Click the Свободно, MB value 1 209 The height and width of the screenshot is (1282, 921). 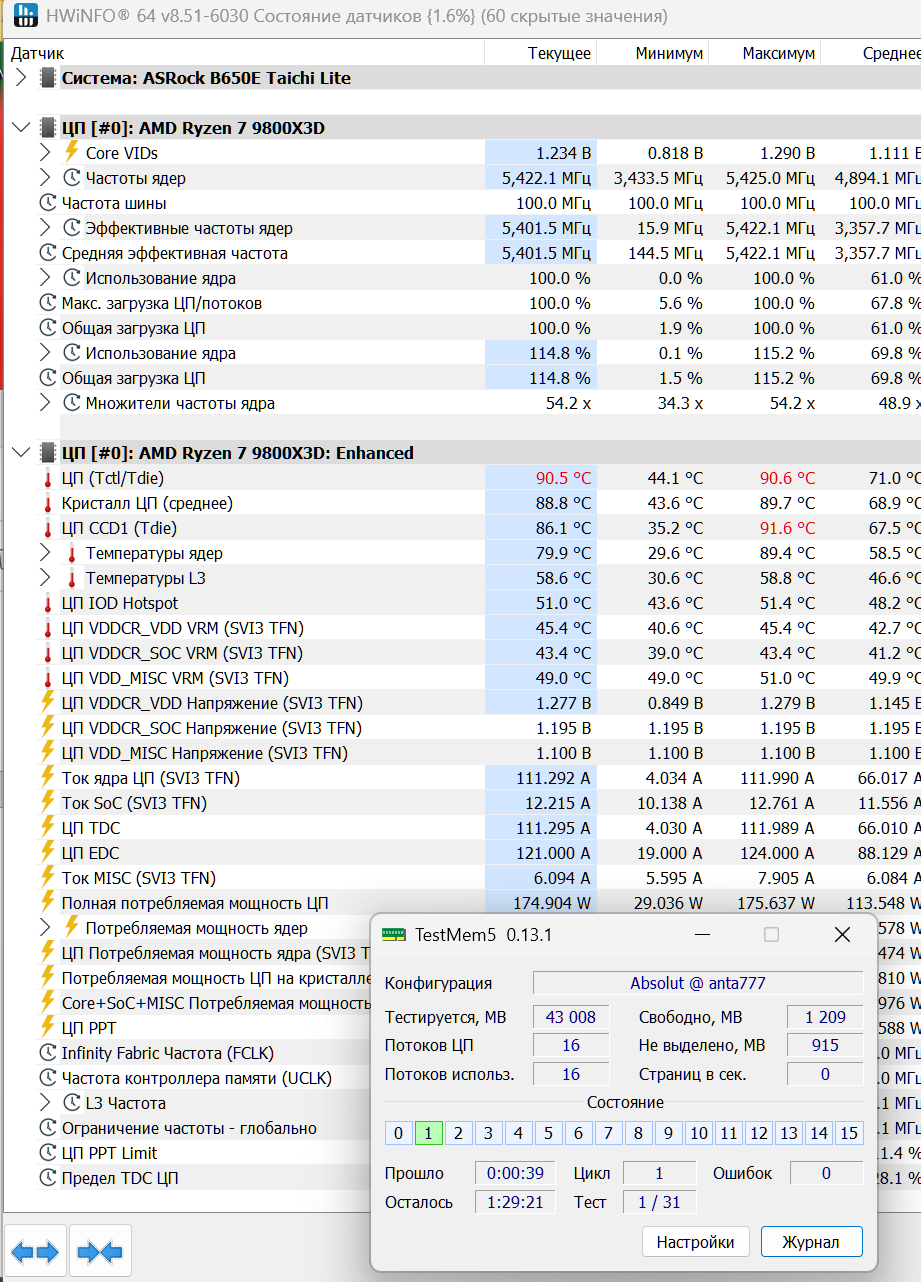tap(825, 1017)
